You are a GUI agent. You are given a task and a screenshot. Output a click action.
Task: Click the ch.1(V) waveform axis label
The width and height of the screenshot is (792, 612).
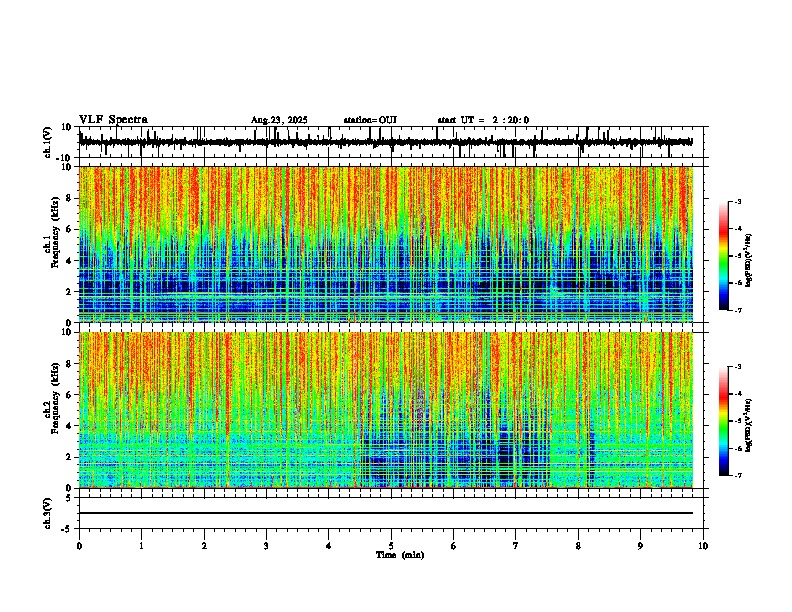point(48,142)
